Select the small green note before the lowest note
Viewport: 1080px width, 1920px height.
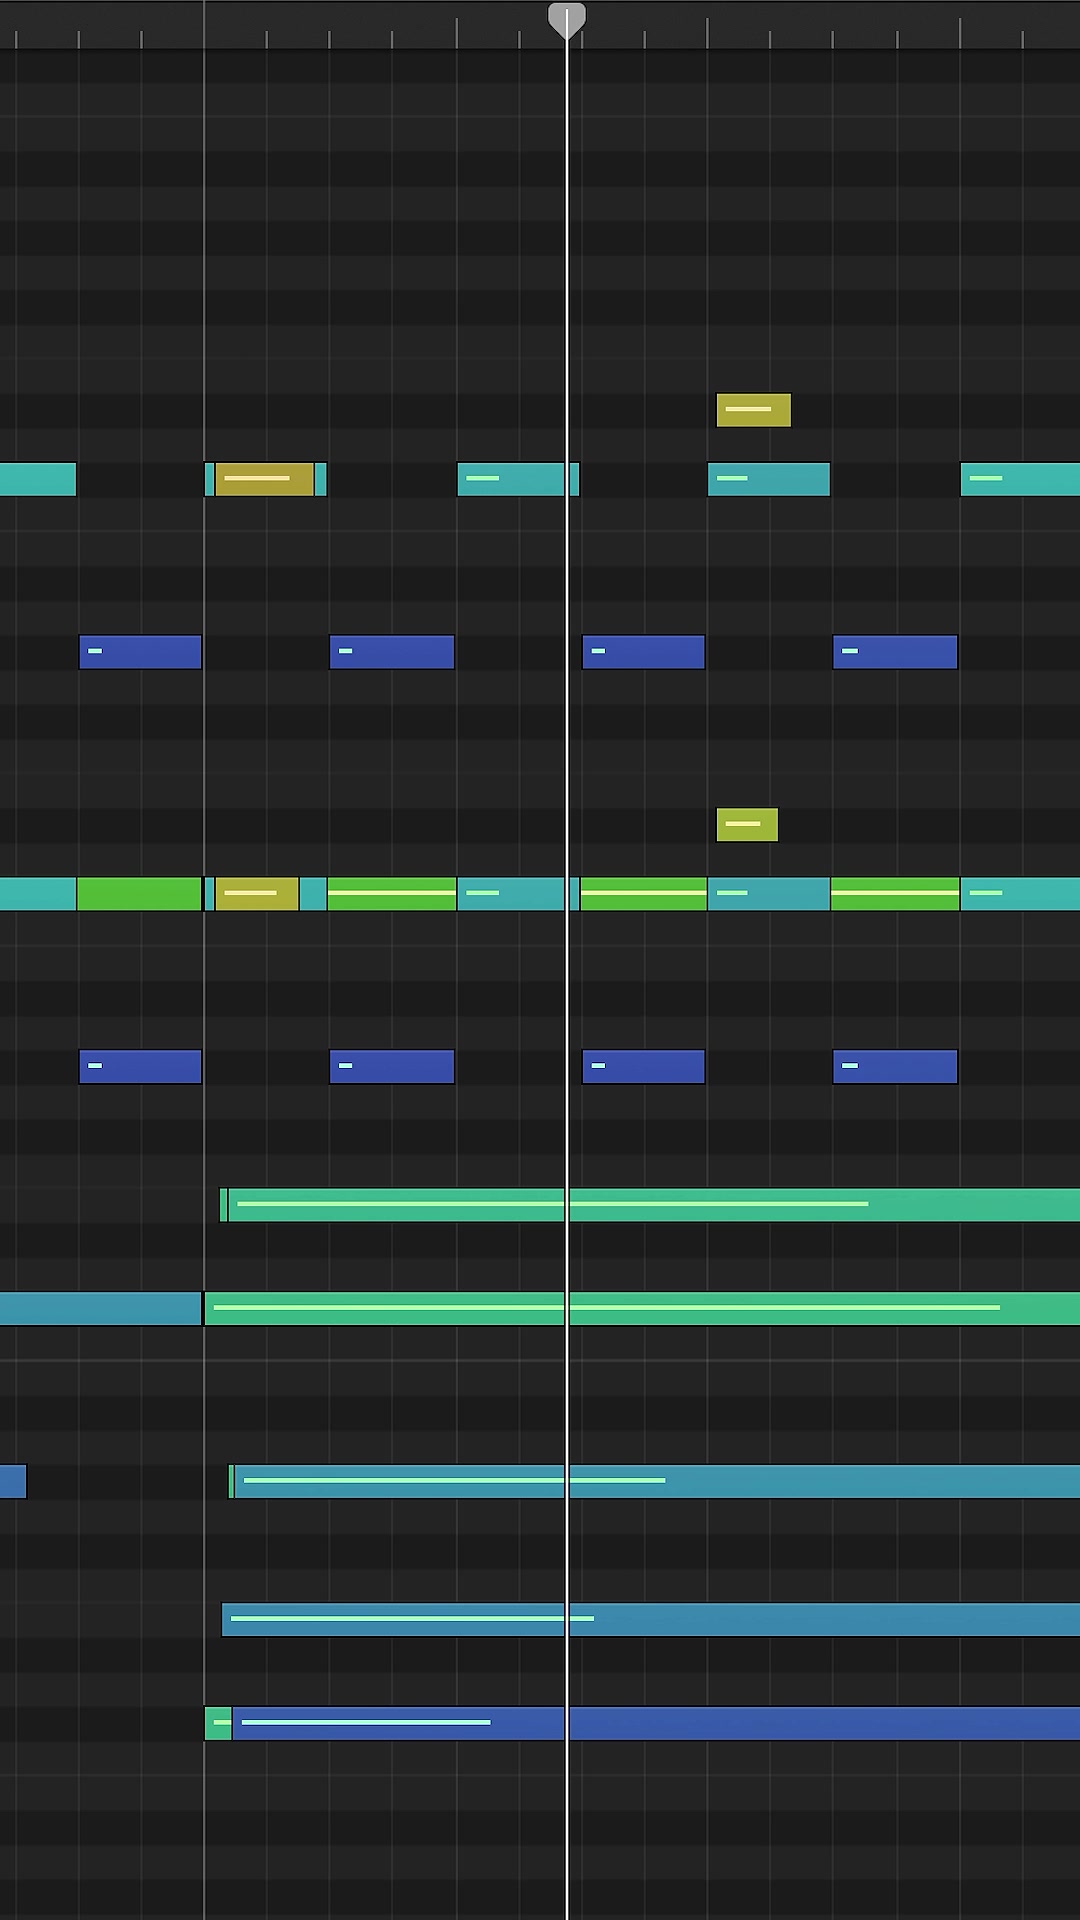coord(218,1723)
